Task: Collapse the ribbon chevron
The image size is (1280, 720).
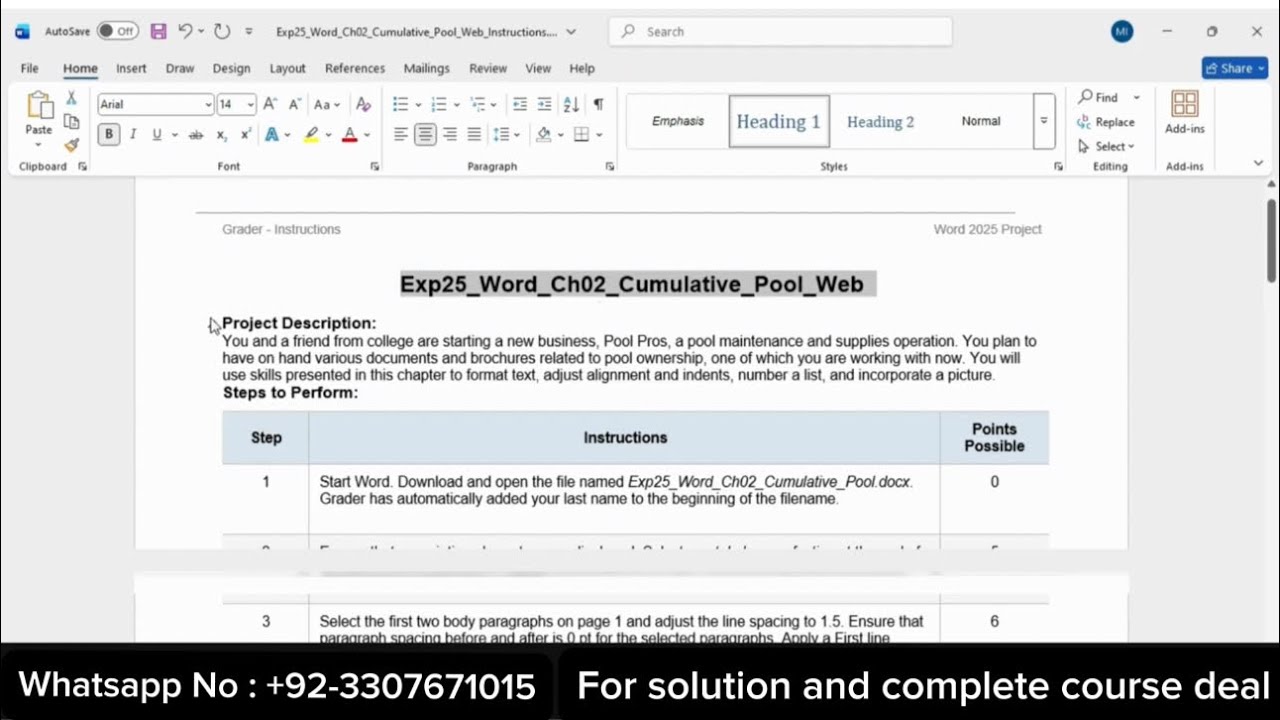Action: [1258, 163]
